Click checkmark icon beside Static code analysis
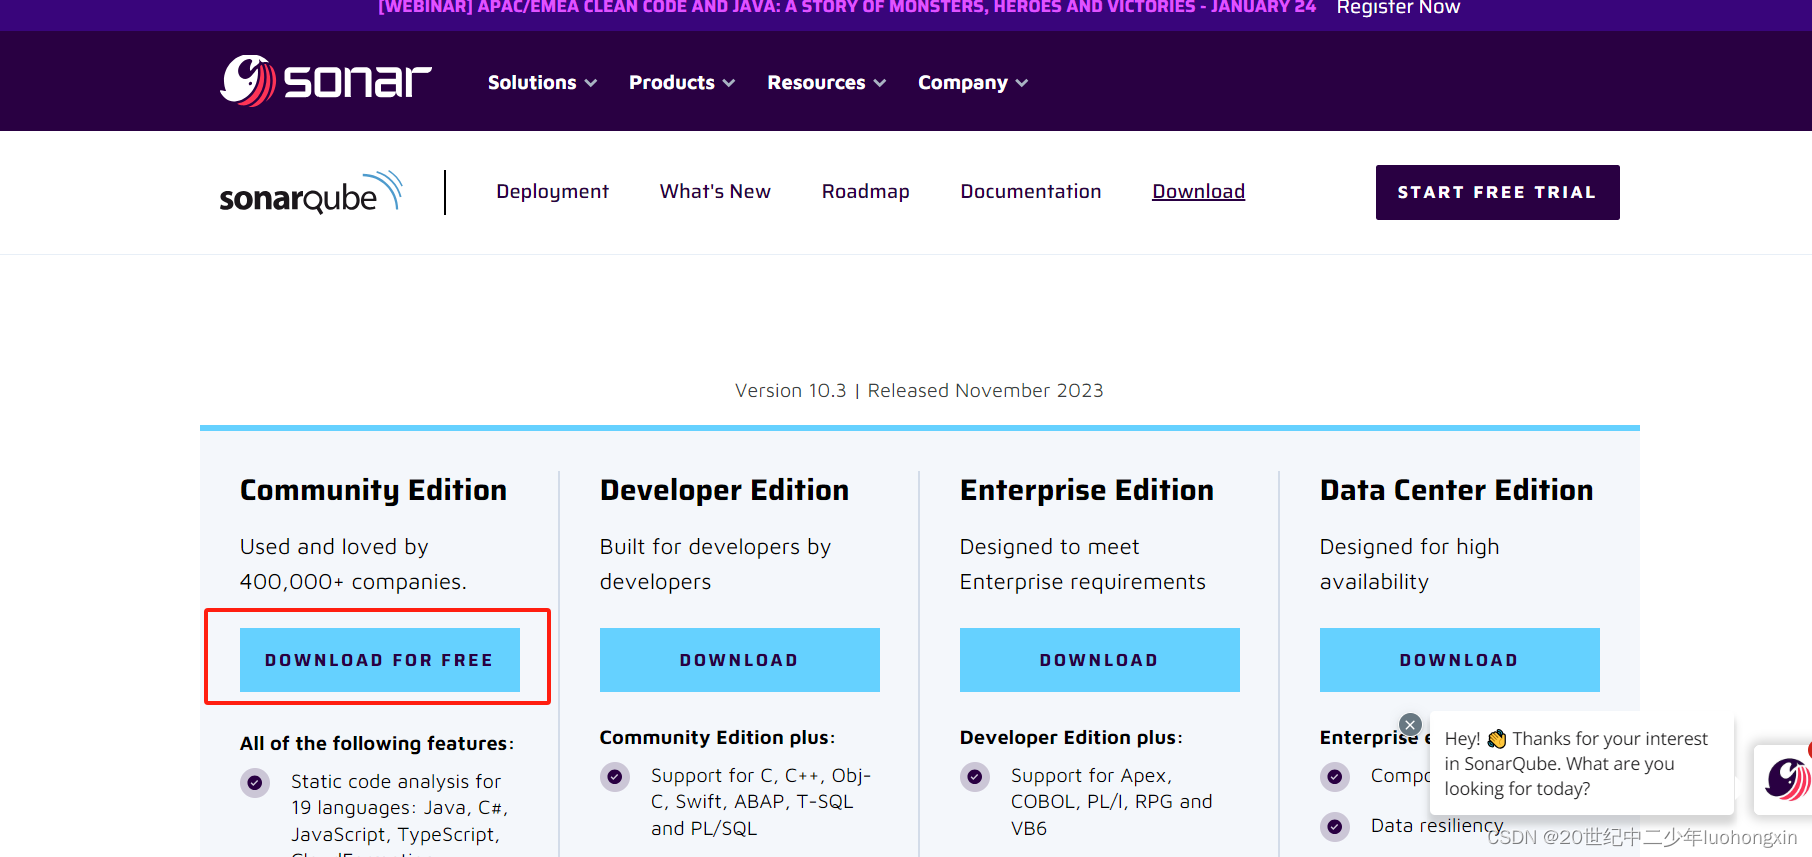Viewport: 1812px width, 857px height. [255, 783]
